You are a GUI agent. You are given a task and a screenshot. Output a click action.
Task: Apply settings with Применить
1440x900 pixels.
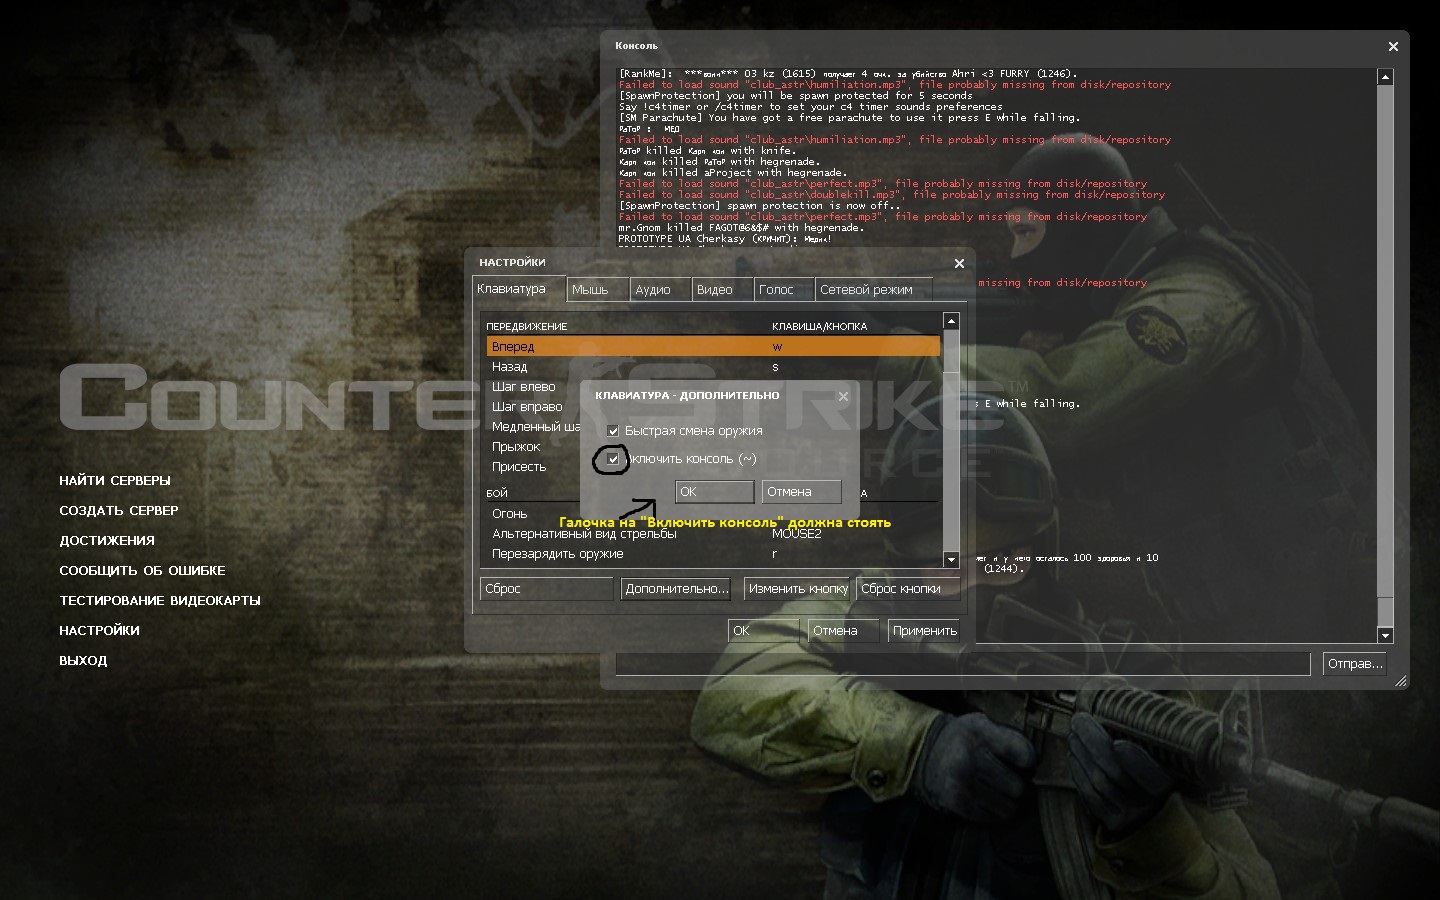pos(924,631)
